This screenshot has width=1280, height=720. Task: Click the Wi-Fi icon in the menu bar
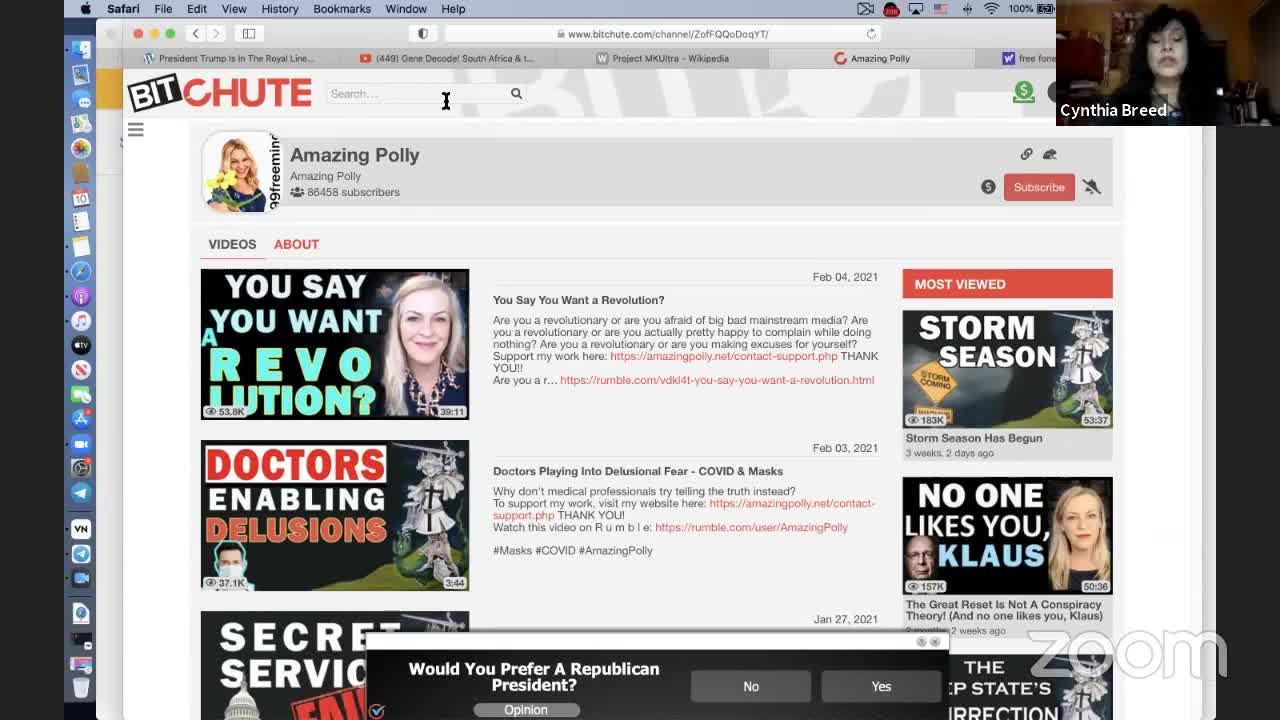click(991, 9)
